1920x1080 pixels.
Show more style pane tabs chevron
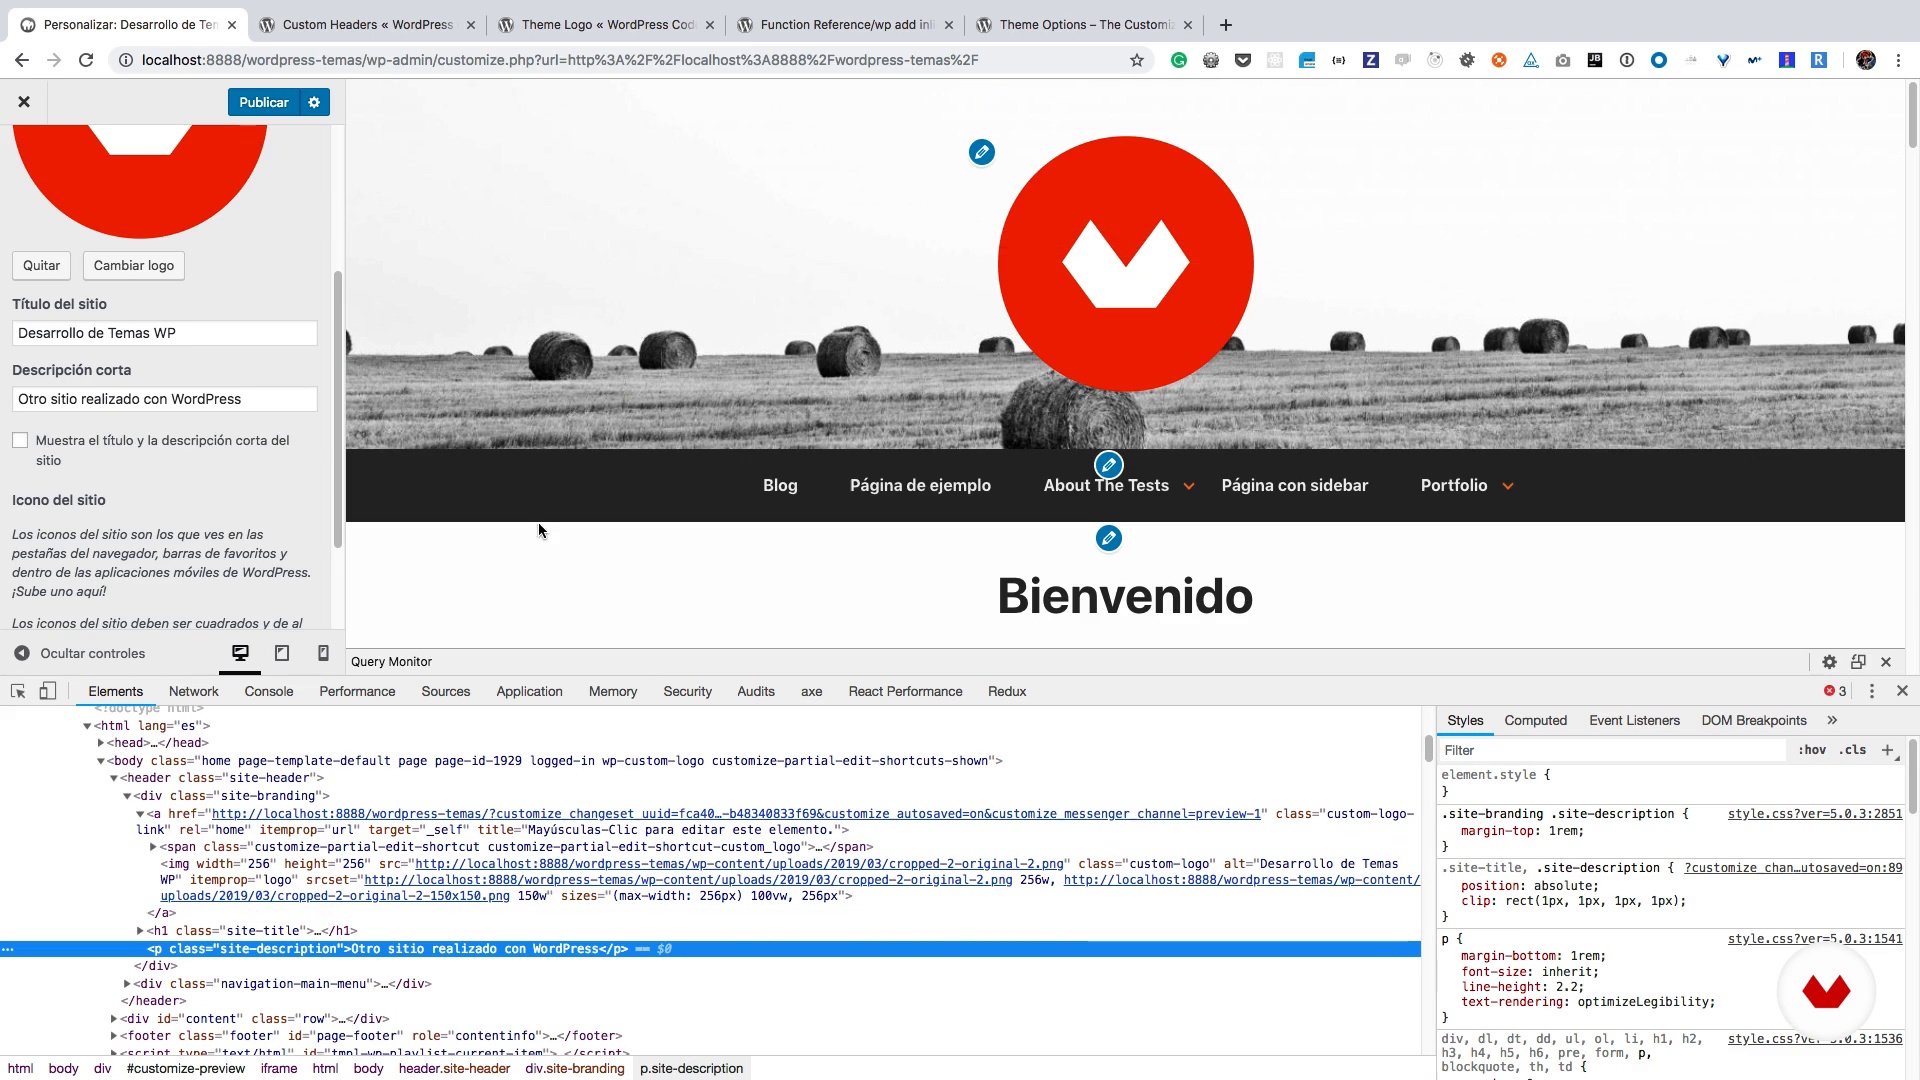point(1832,720)
